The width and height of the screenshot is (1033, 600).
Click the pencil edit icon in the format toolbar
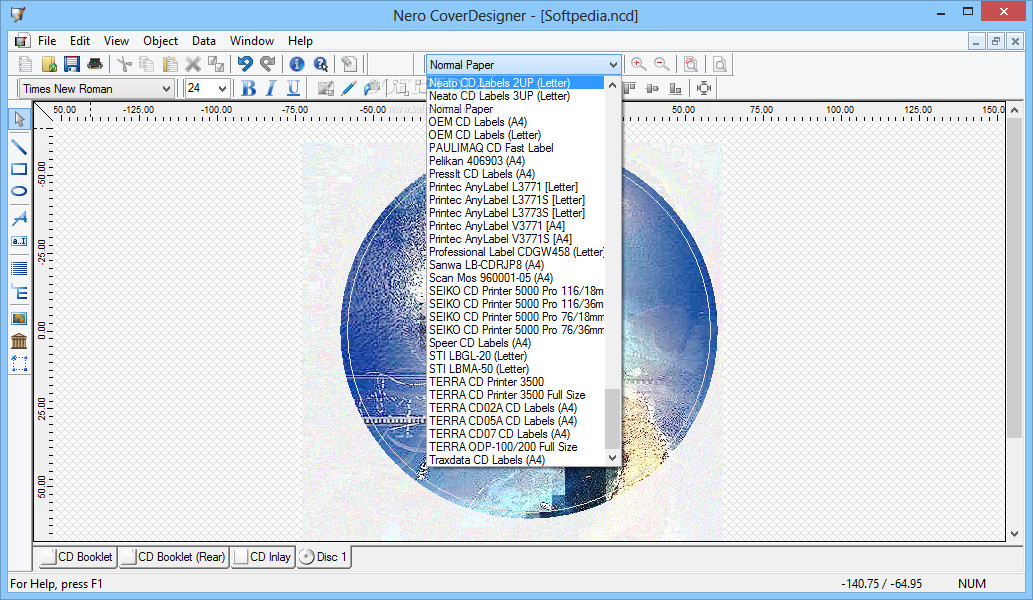349,88
